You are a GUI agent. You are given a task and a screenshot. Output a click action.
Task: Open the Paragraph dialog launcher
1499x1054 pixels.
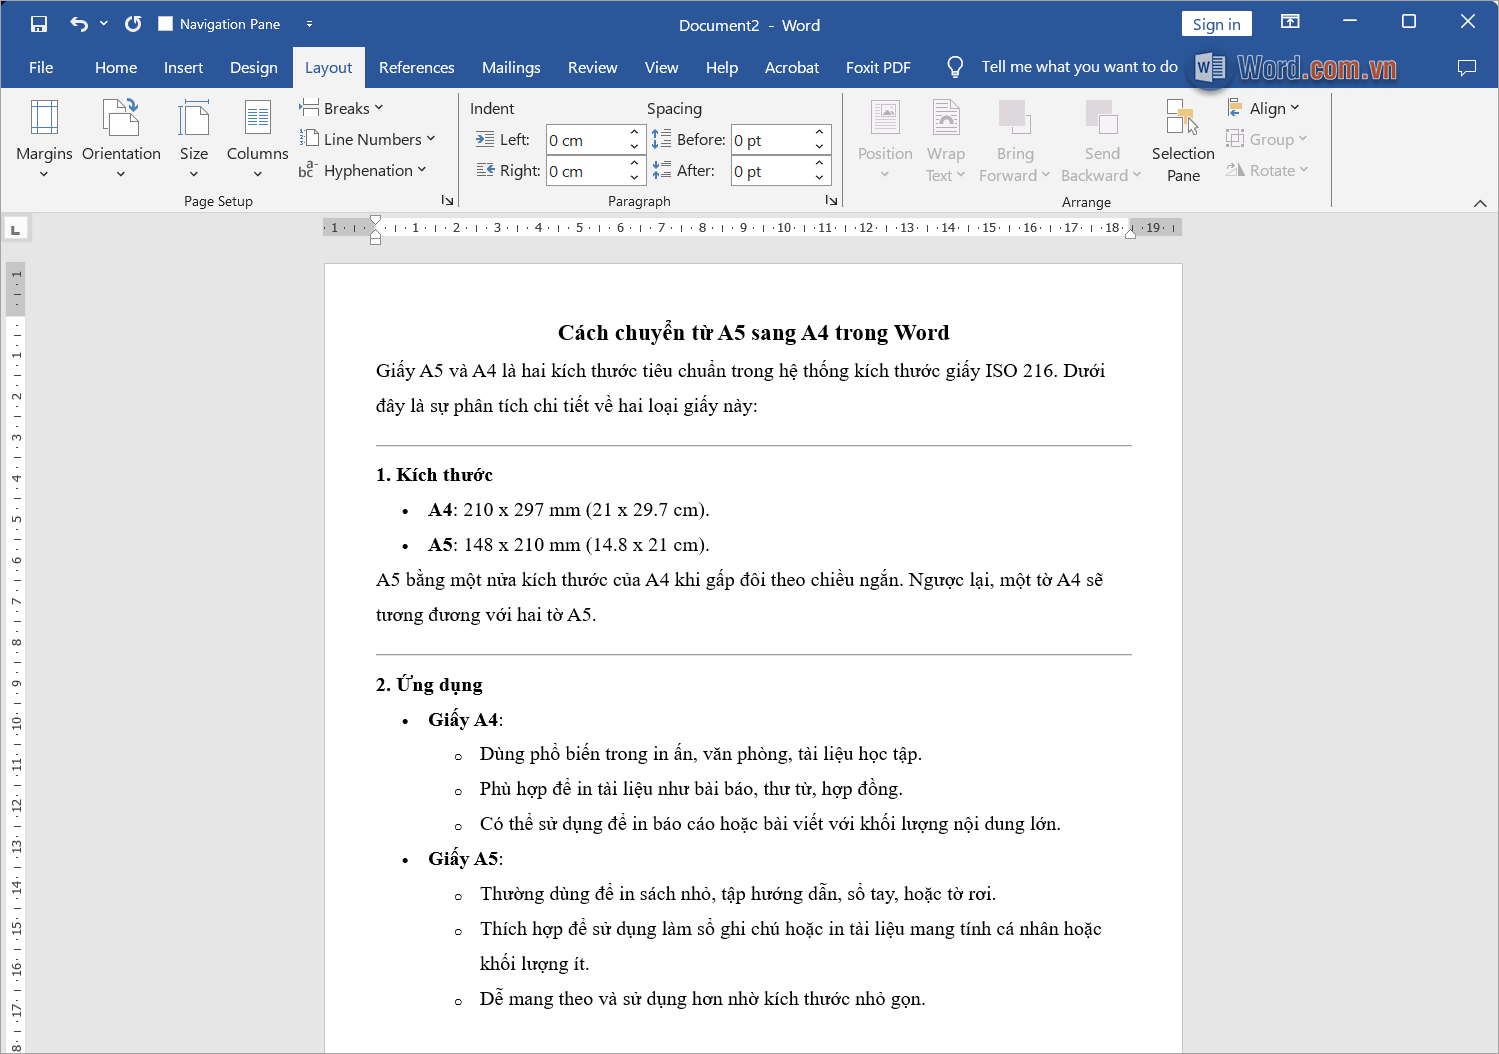831,201
